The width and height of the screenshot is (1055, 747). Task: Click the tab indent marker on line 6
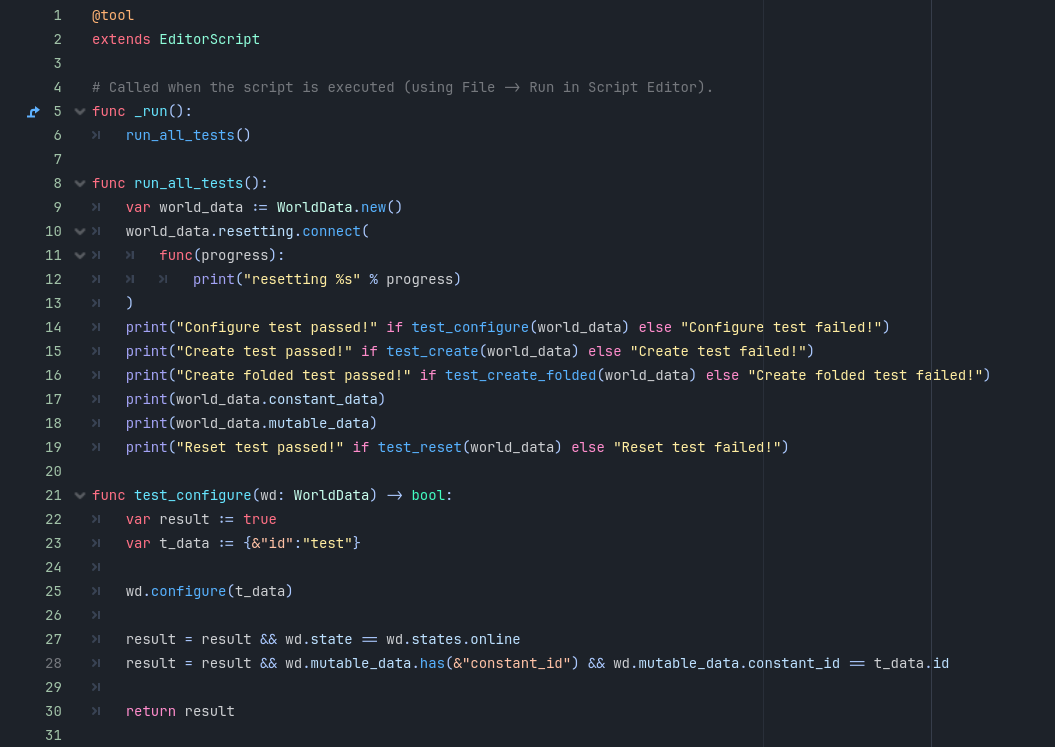point(96,135)
